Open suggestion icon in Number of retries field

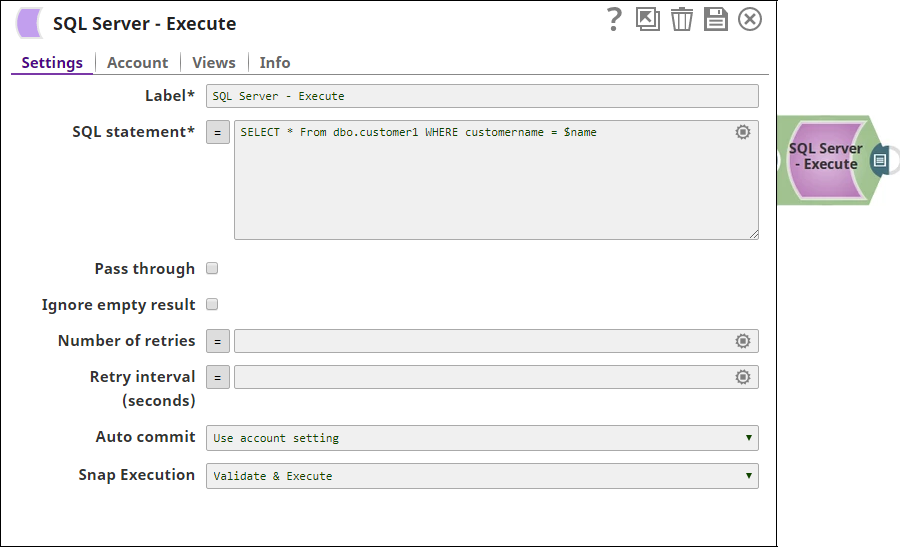pos(743,341)
